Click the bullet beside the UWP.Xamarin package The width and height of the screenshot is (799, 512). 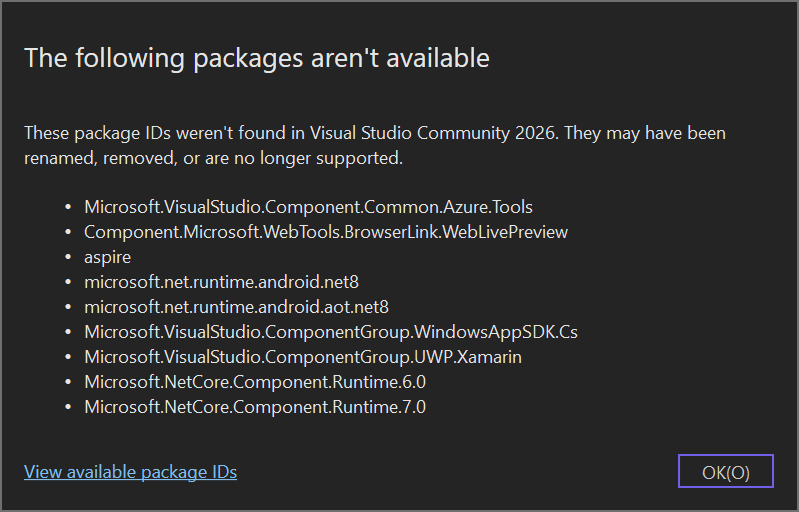pos(68,357)
